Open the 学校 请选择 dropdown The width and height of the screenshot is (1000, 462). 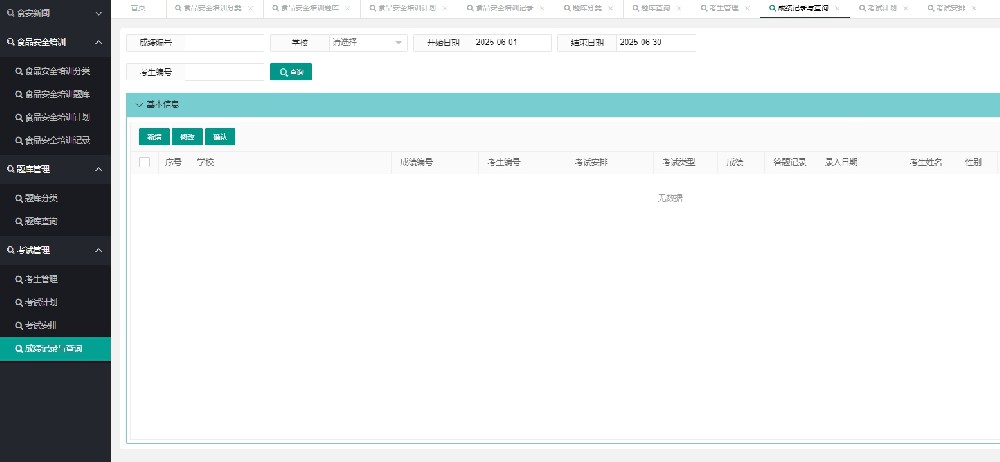click(367, 43)
